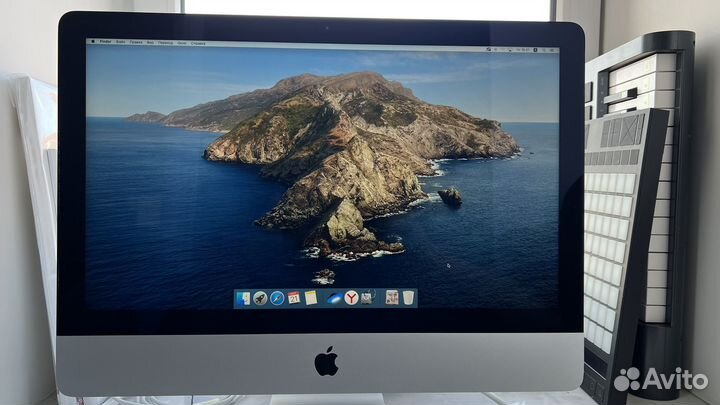Open Calendar icon showing 21
The width and height of the screenshot is (720, 405).
294,298
